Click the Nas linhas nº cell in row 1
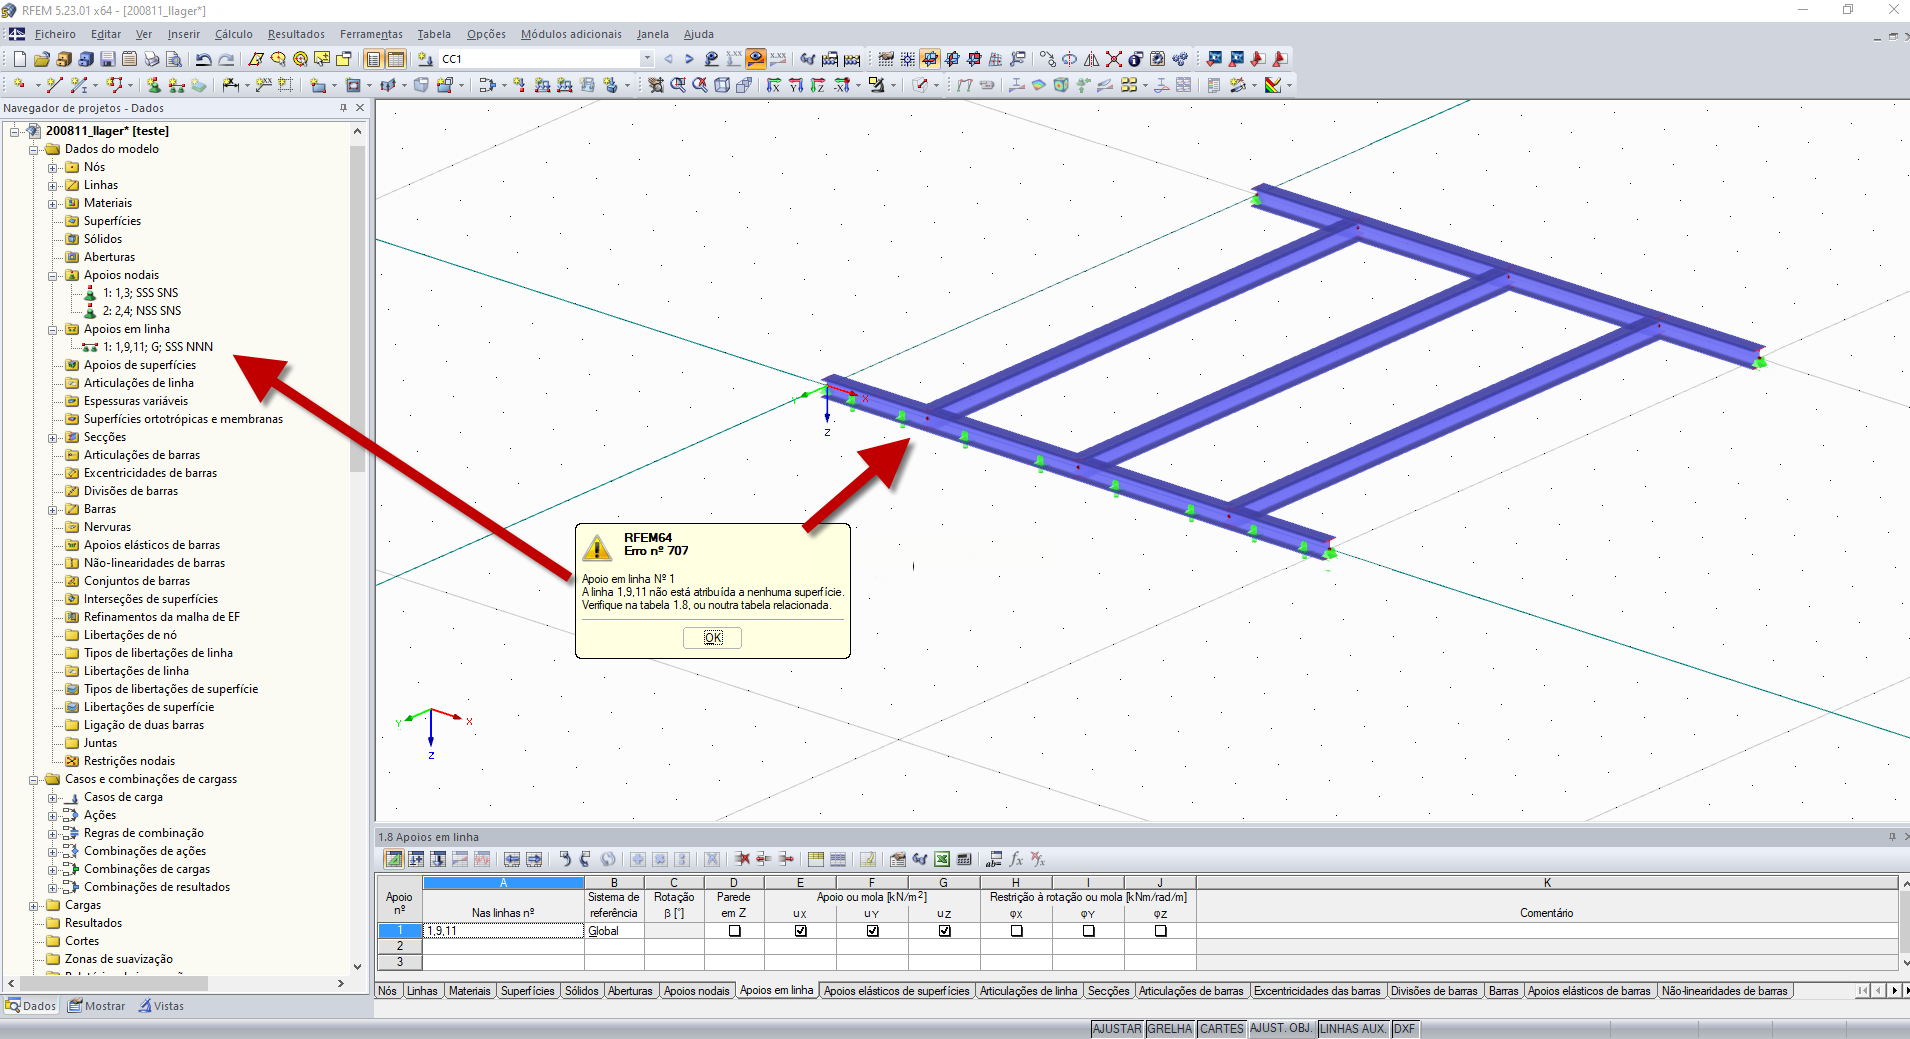Image resolution: width=1910 pixels, height=1039 pixels. (504, 931)
